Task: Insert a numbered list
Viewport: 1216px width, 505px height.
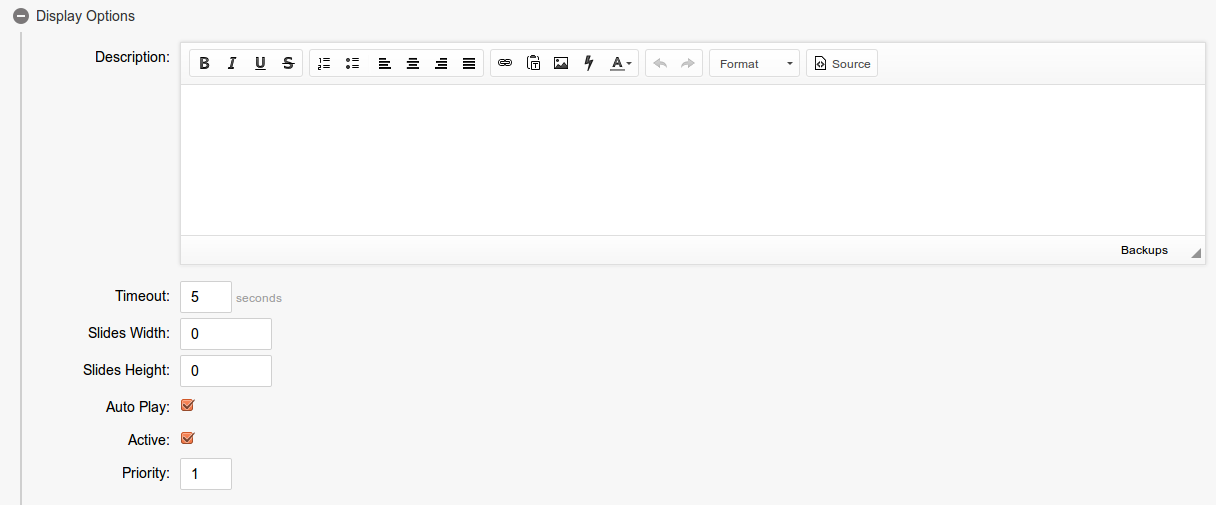Action: (324, 64)
